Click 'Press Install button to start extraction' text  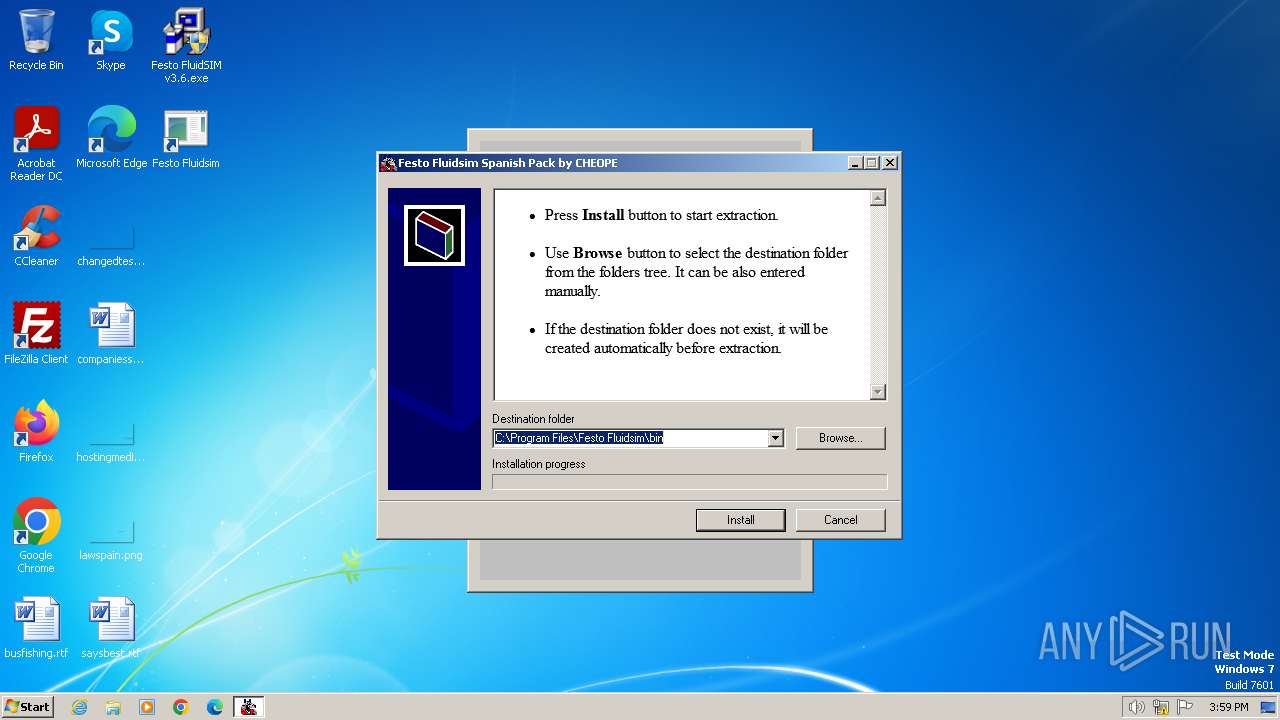click(661, 215)
